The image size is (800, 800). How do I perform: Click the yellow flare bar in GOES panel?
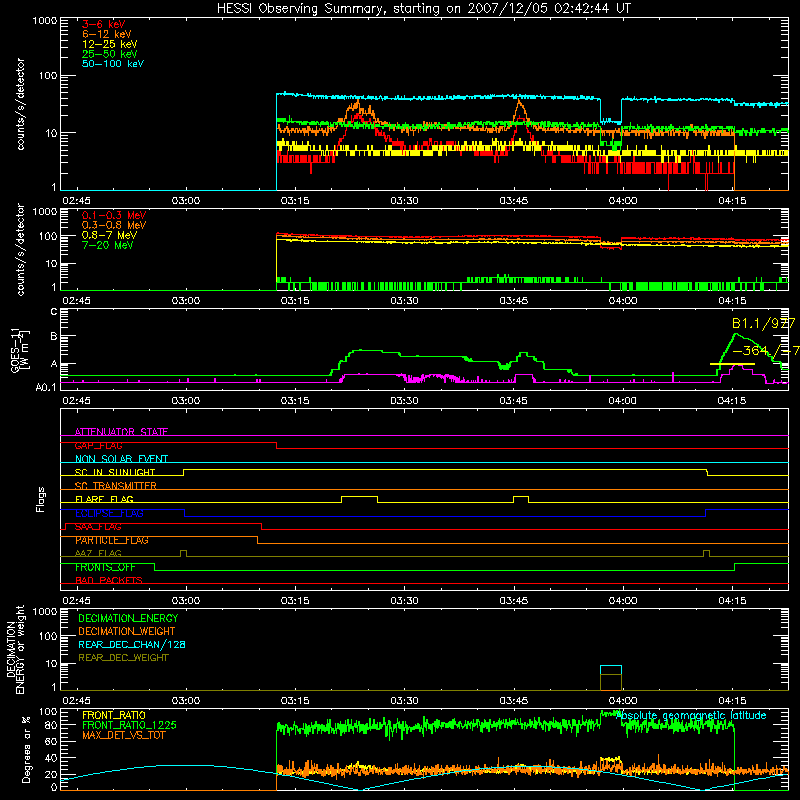coord(732,364)
